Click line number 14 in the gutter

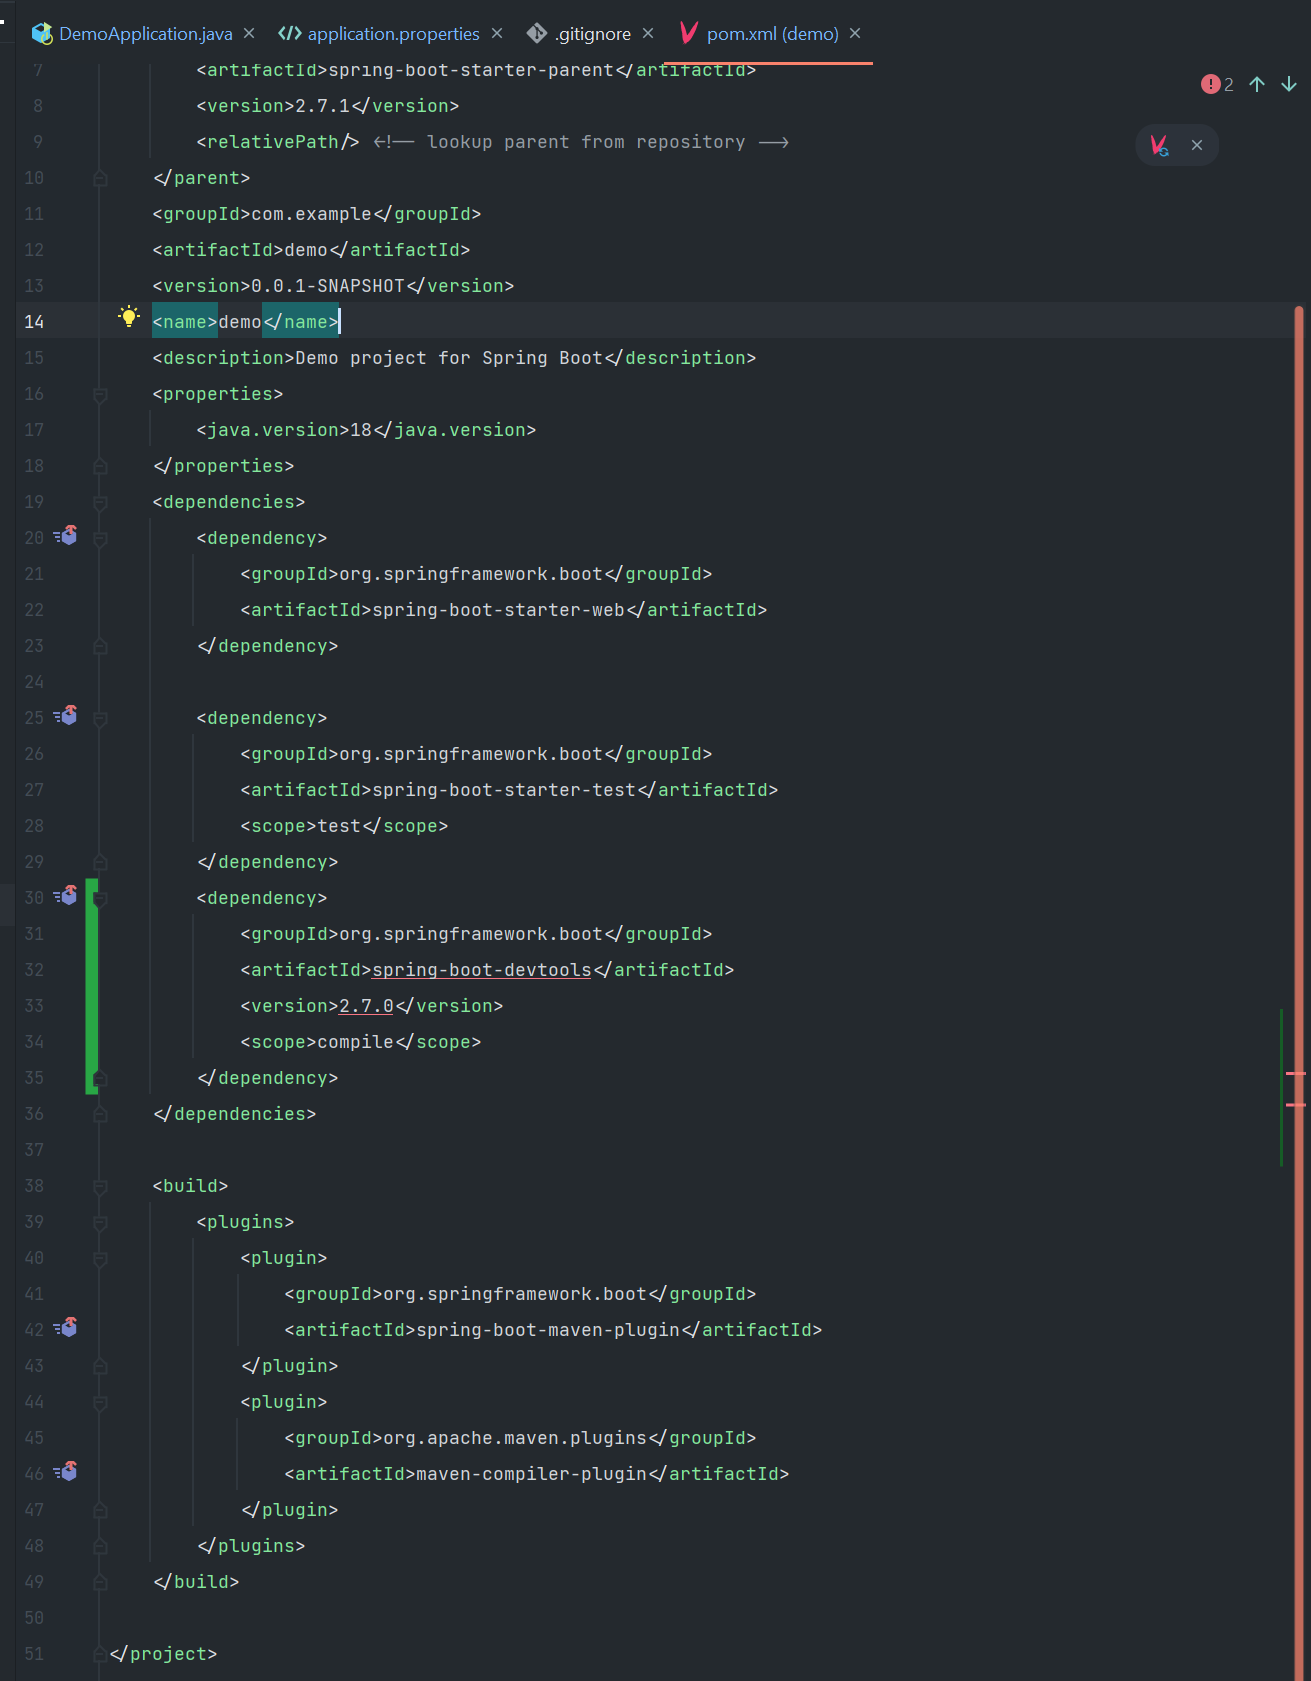coord(34,322)
